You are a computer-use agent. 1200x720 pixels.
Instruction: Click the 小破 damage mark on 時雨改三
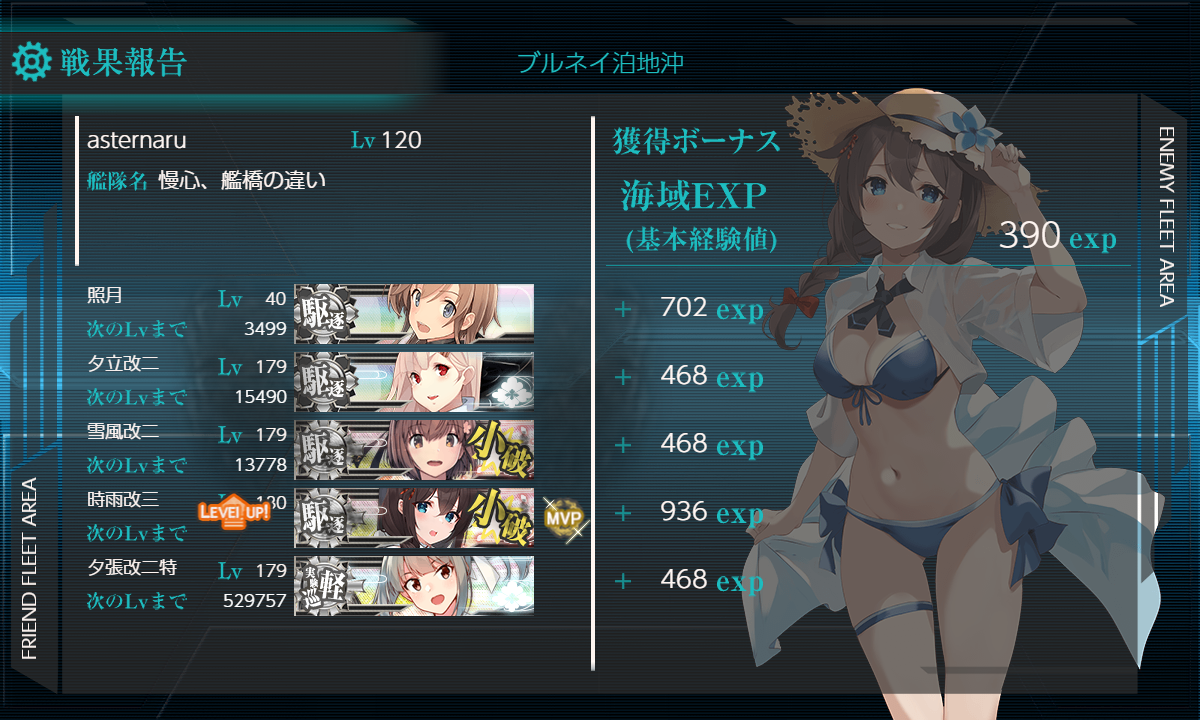point(501,517)
